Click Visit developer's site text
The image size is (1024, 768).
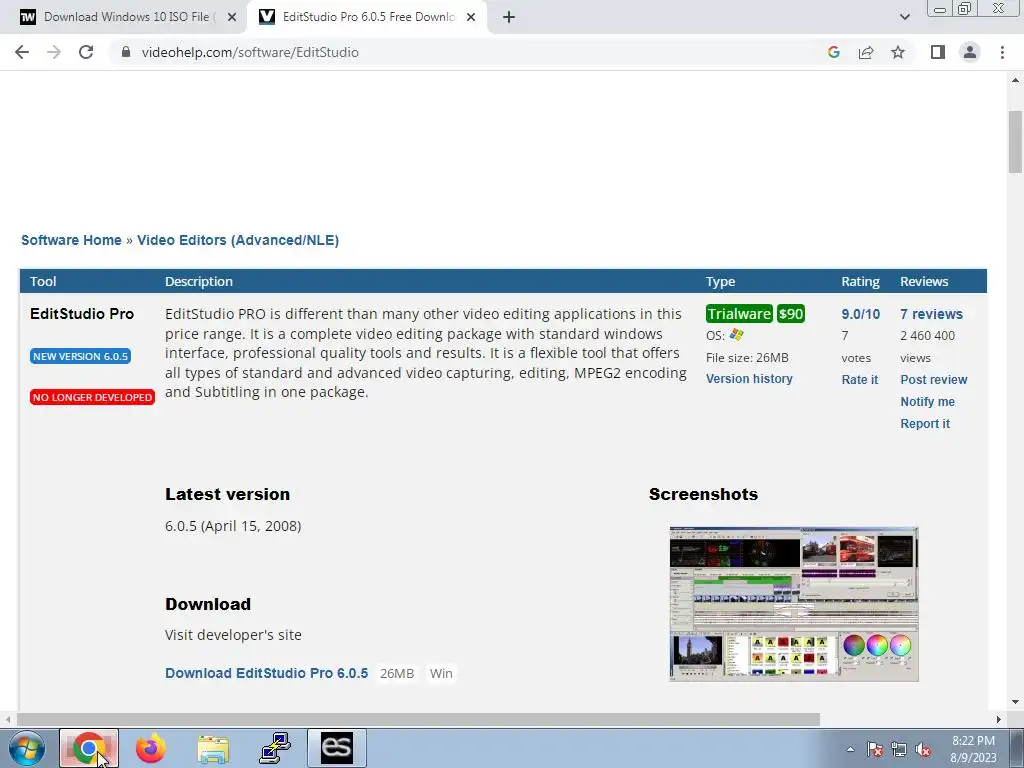pyautogui.click(x=233, y=635)
